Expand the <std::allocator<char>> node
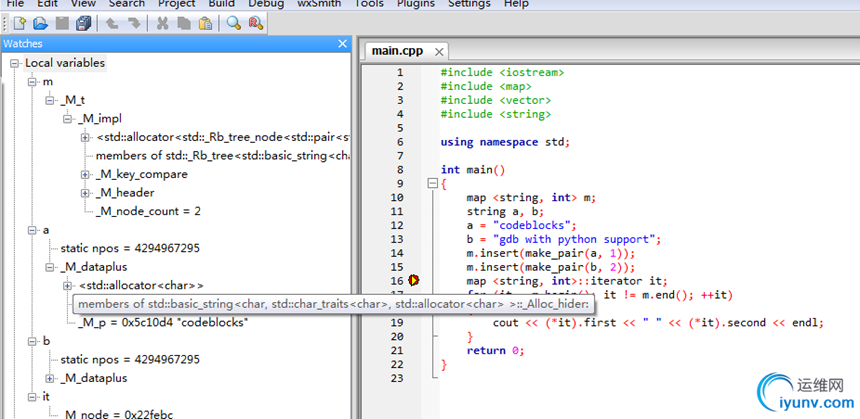This screenshot has height=419, width=860. pyautogui.click(x=67, y=286)
